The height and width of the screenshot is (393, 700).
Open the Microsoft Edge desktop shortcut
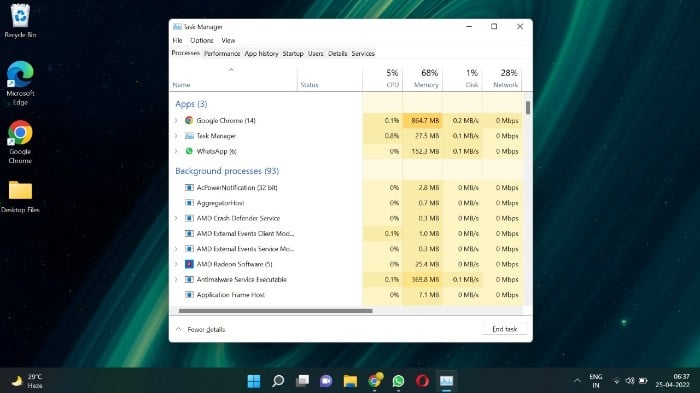20,83
